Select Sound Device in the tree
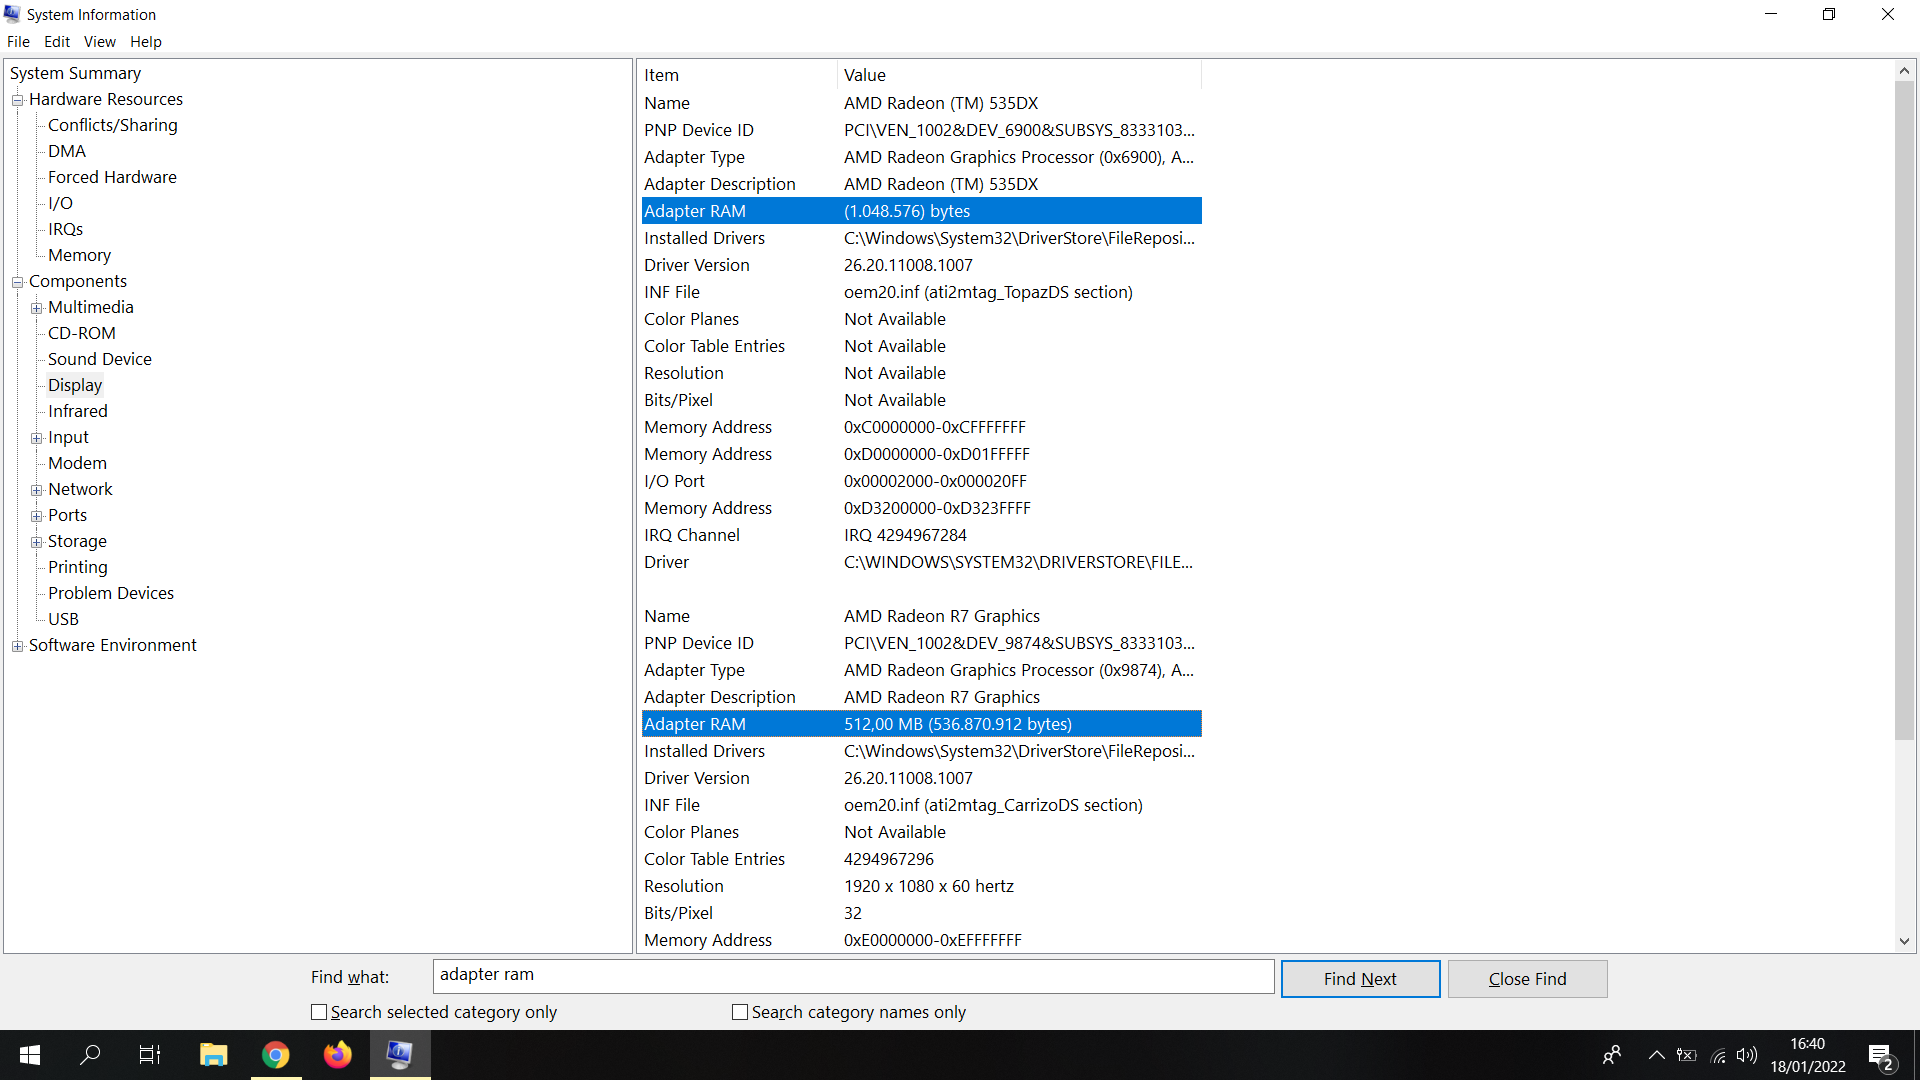 tap(100, 359)
